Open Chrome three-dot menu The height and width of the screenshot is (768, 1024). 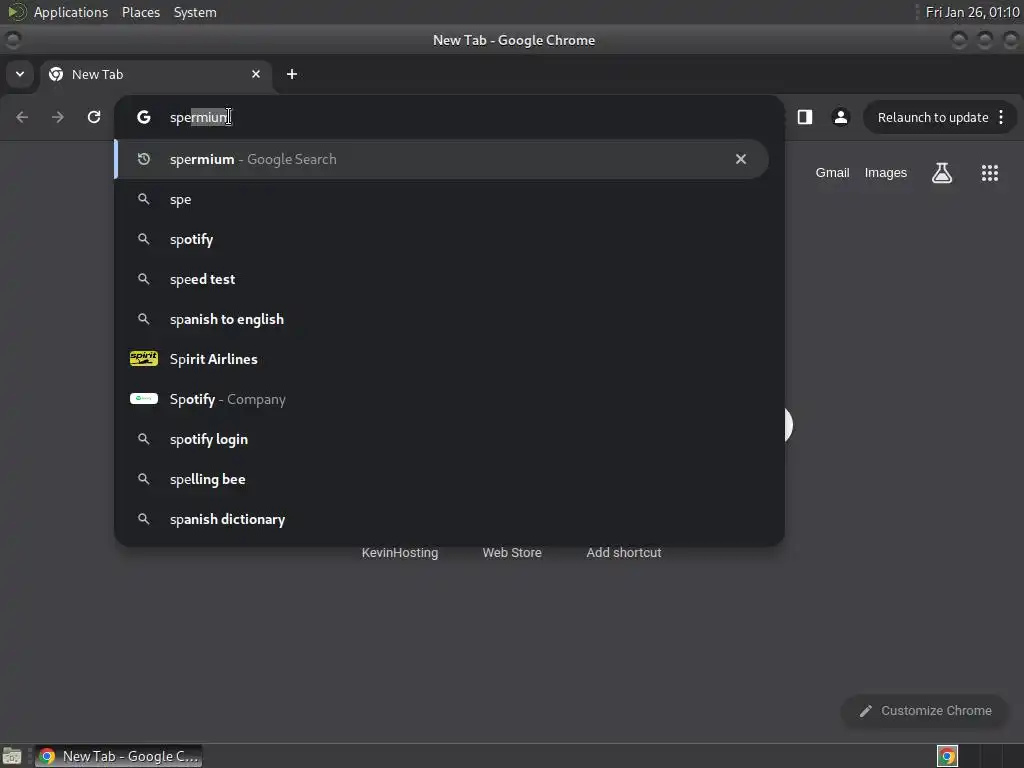click(1001, 118)
